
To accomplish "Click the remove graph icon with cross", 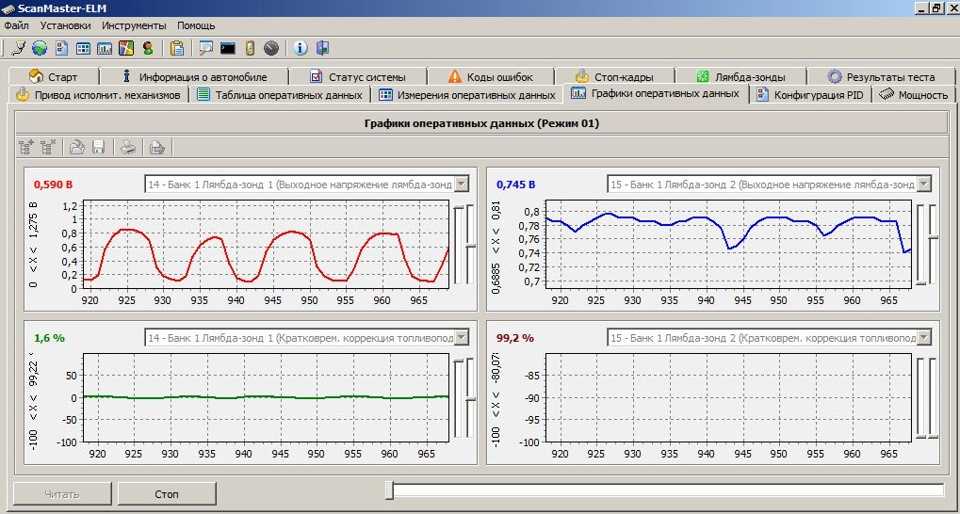I will (x=48, y=147).
